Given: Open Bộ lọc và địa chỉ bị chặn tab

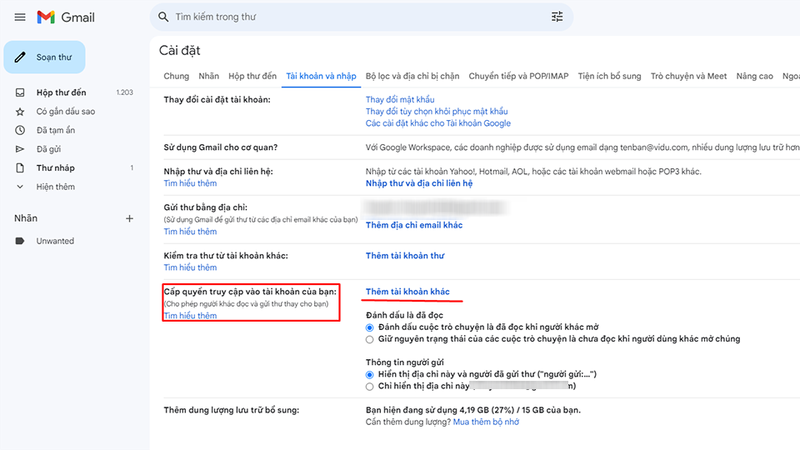Looking at the screenshot, I should pos(412,76).
